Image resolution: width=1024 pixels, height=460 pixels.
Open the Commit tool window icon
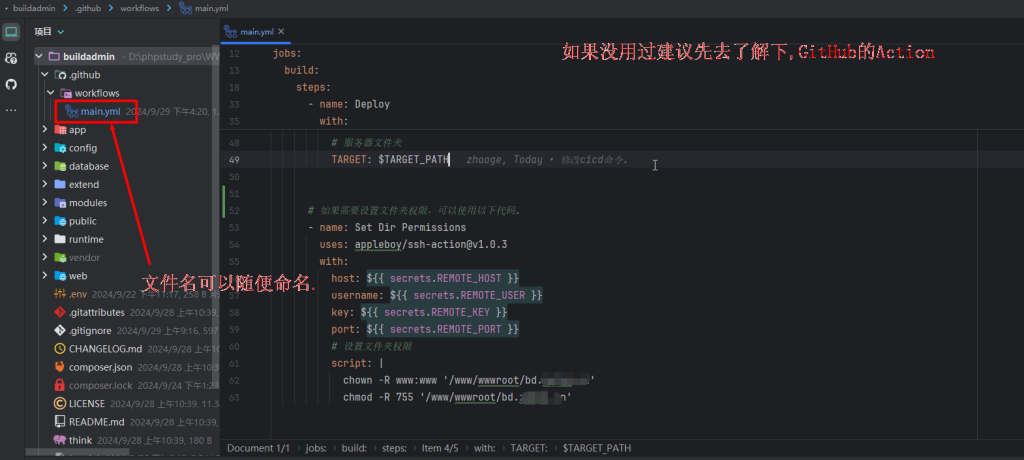[x=11, y=59]
